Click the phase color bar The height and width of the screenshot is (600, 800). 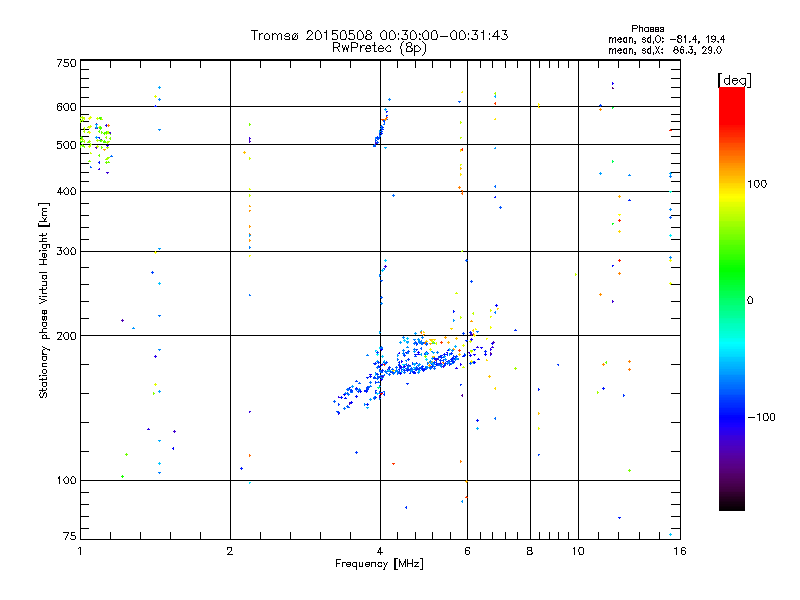tap(732, 299)
